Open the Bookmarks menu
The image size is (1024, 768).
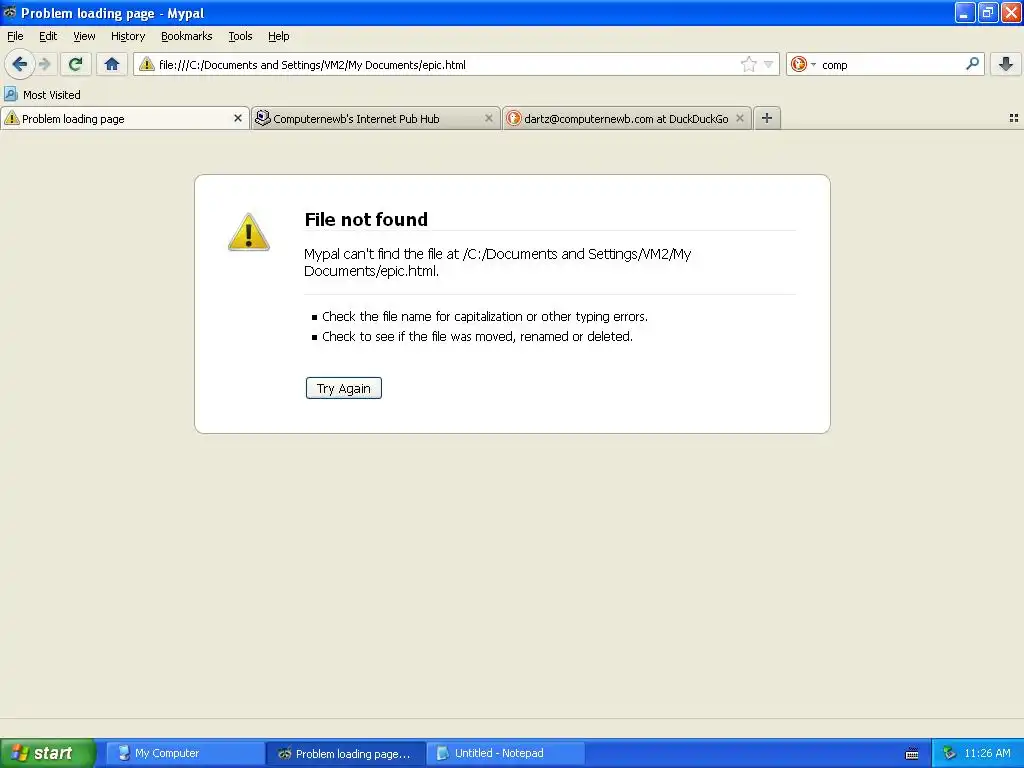point(187,36)
